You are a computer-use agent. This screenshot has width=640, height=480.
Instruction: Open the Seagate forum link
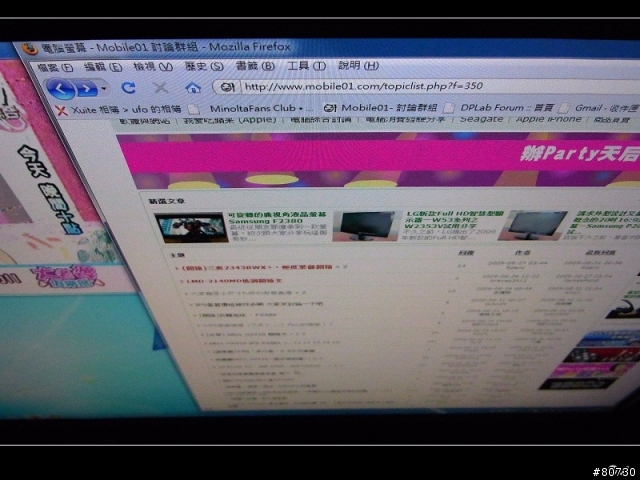click(482, 119)
